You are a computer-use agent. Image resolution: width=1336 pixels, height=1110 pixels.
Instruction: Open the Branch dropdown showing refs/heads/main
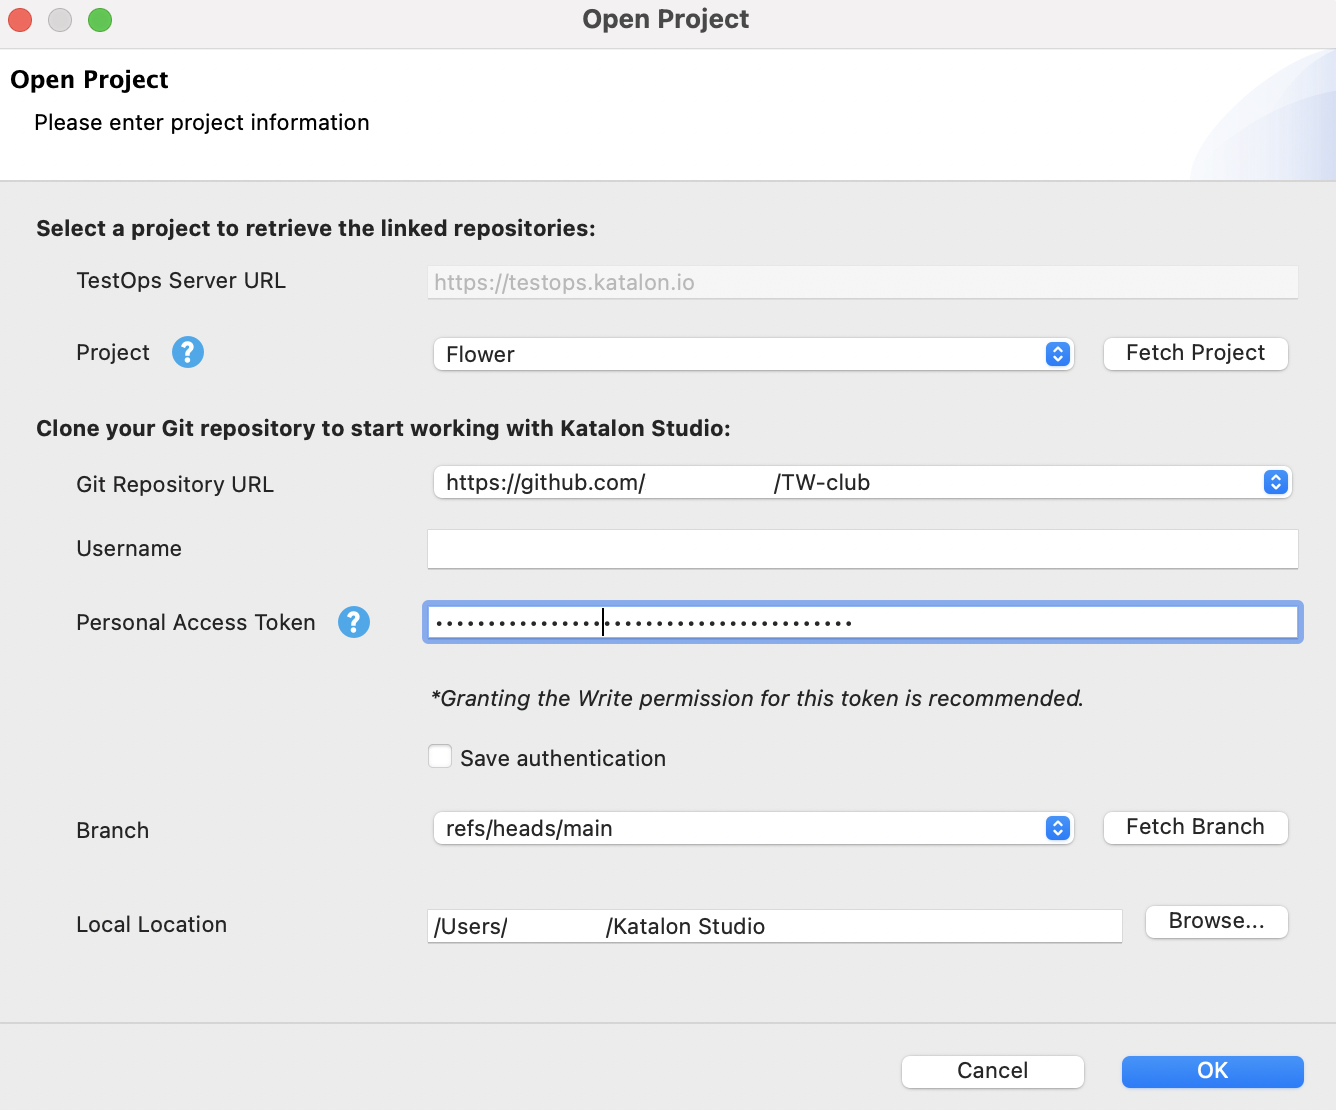[x=753, y=828]
